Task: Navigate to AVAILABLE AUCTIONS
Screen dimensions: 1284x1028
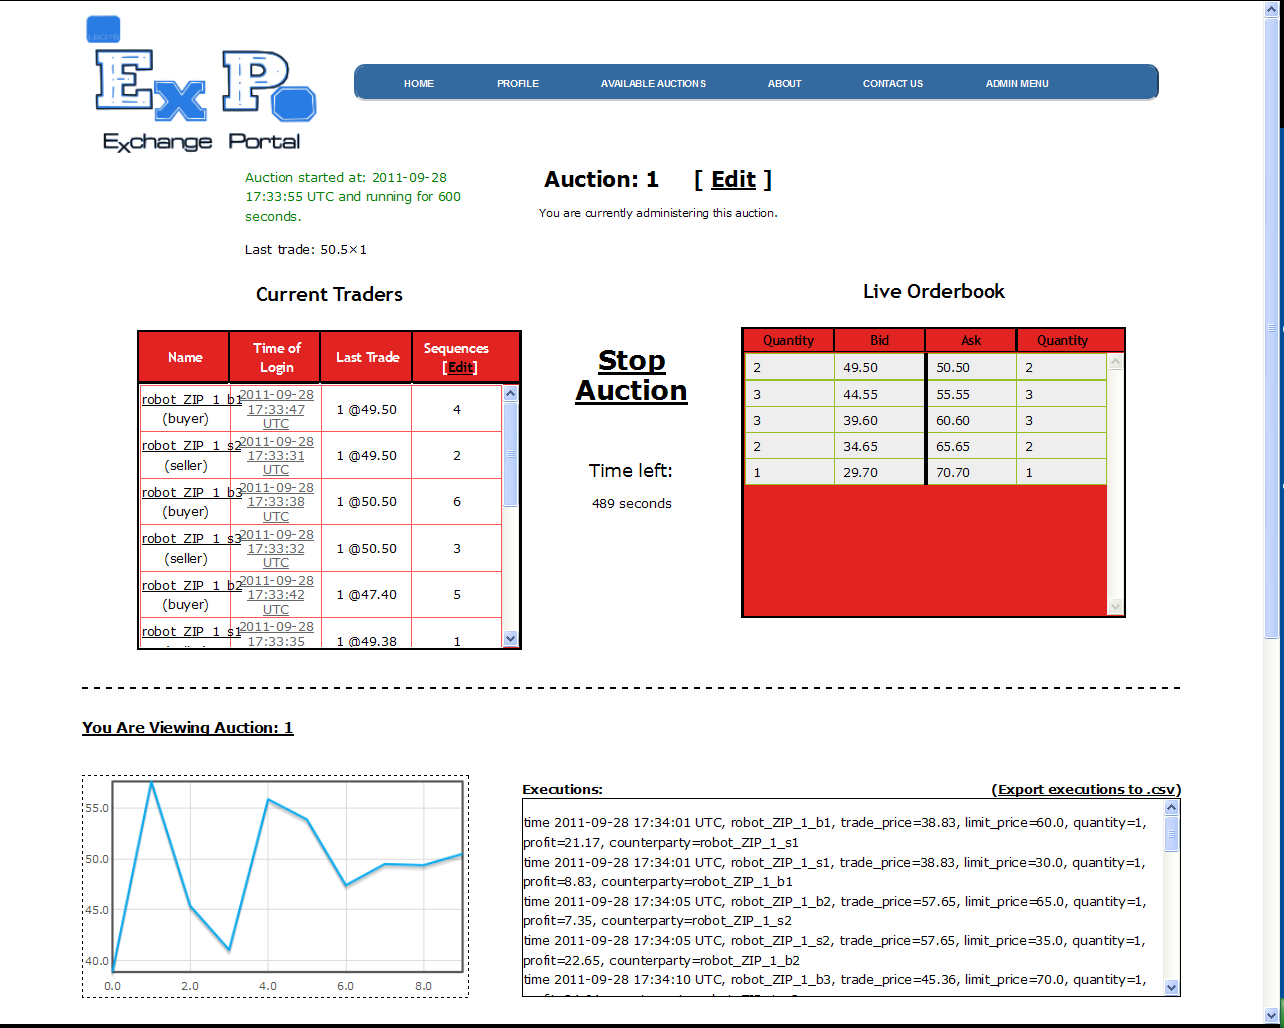Action: point(653,83)
